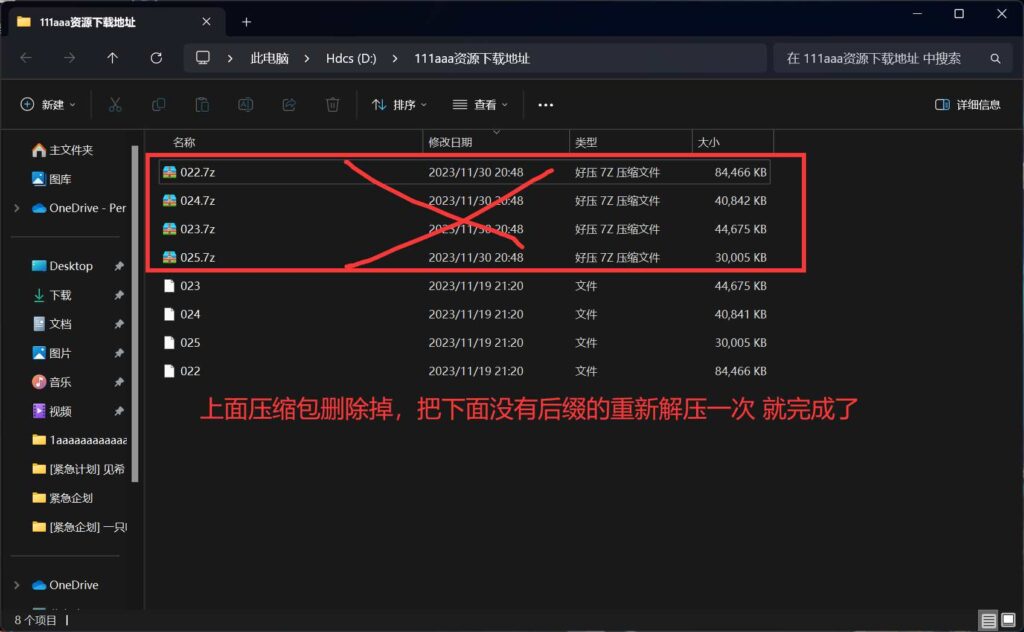Viewport: 1024px width, 632px height.
Task: Sort by the 大小 column header
Action: [708, 142]
